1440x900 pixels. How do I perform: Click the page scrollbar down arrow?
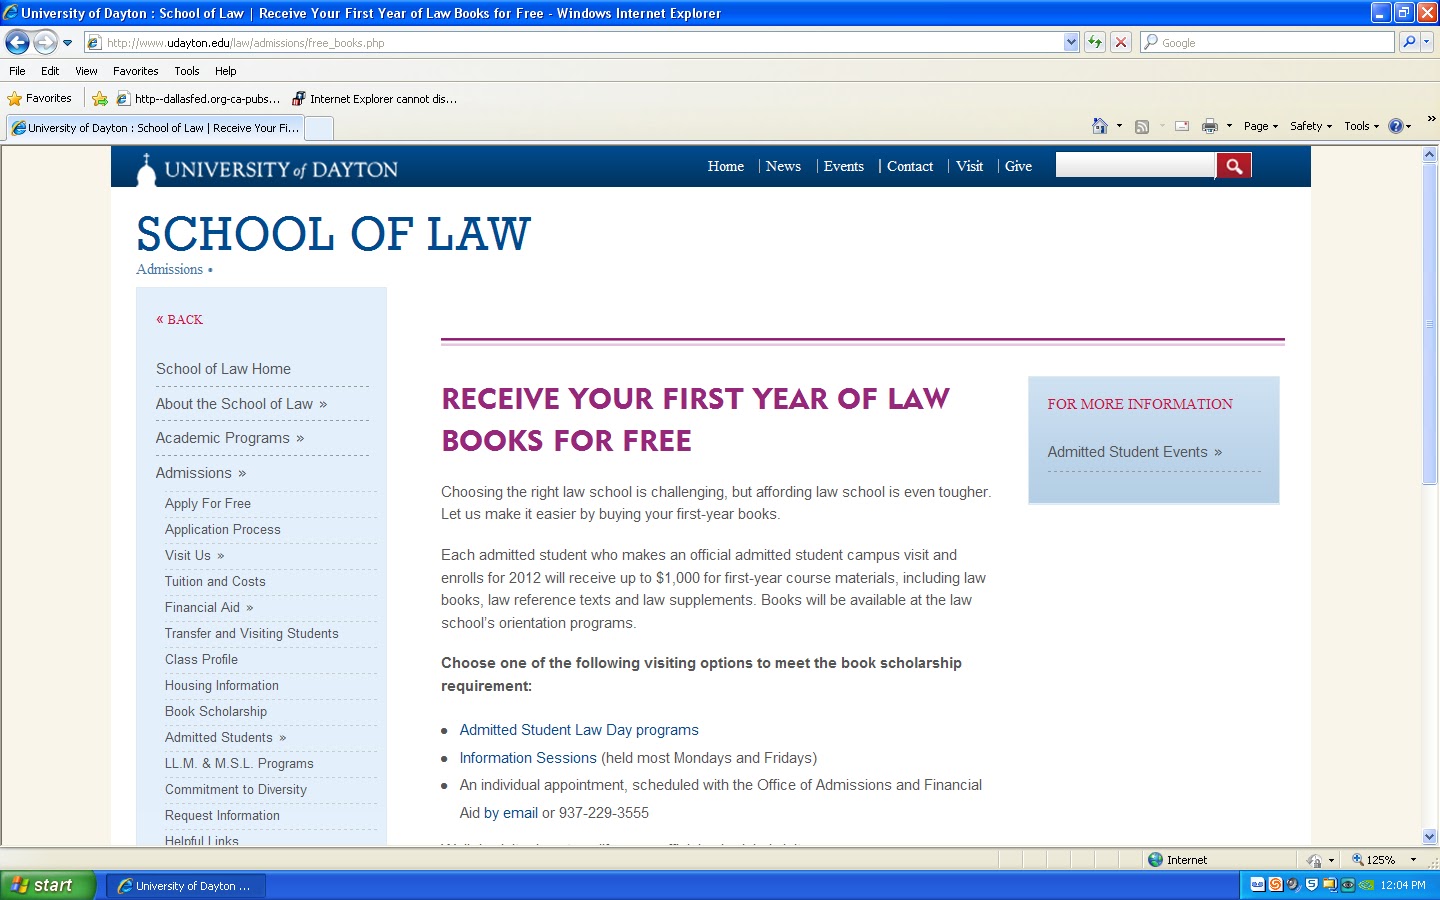(x=1430, y=837)
